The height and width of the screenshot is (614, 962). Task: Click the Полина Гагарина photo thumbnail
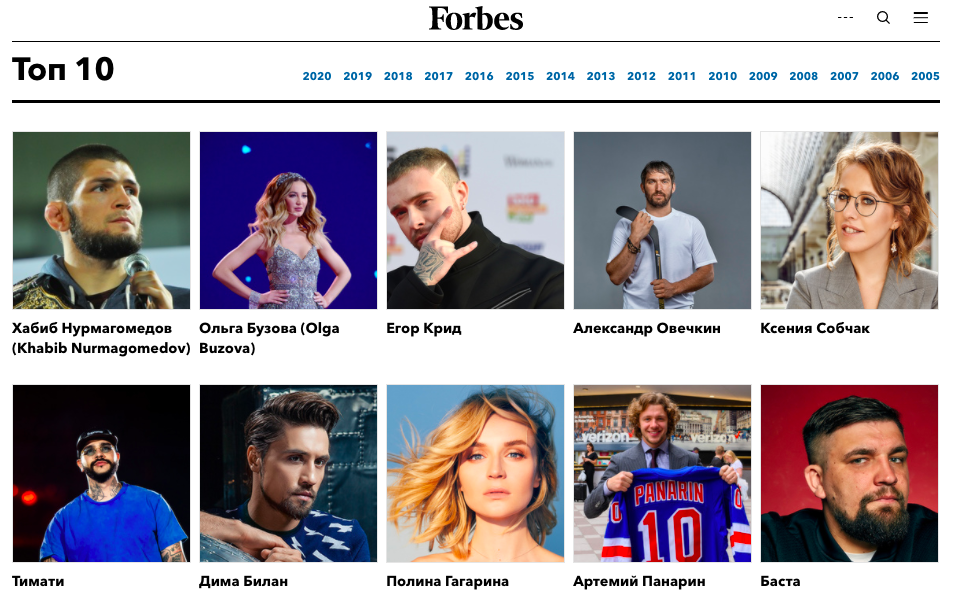475,474
